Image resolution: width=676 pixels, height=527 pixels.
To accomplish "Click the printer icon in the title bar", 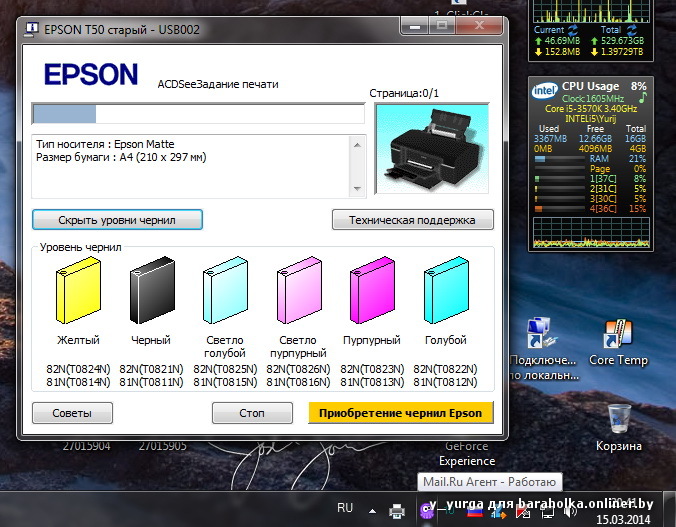I will [31, 29].
